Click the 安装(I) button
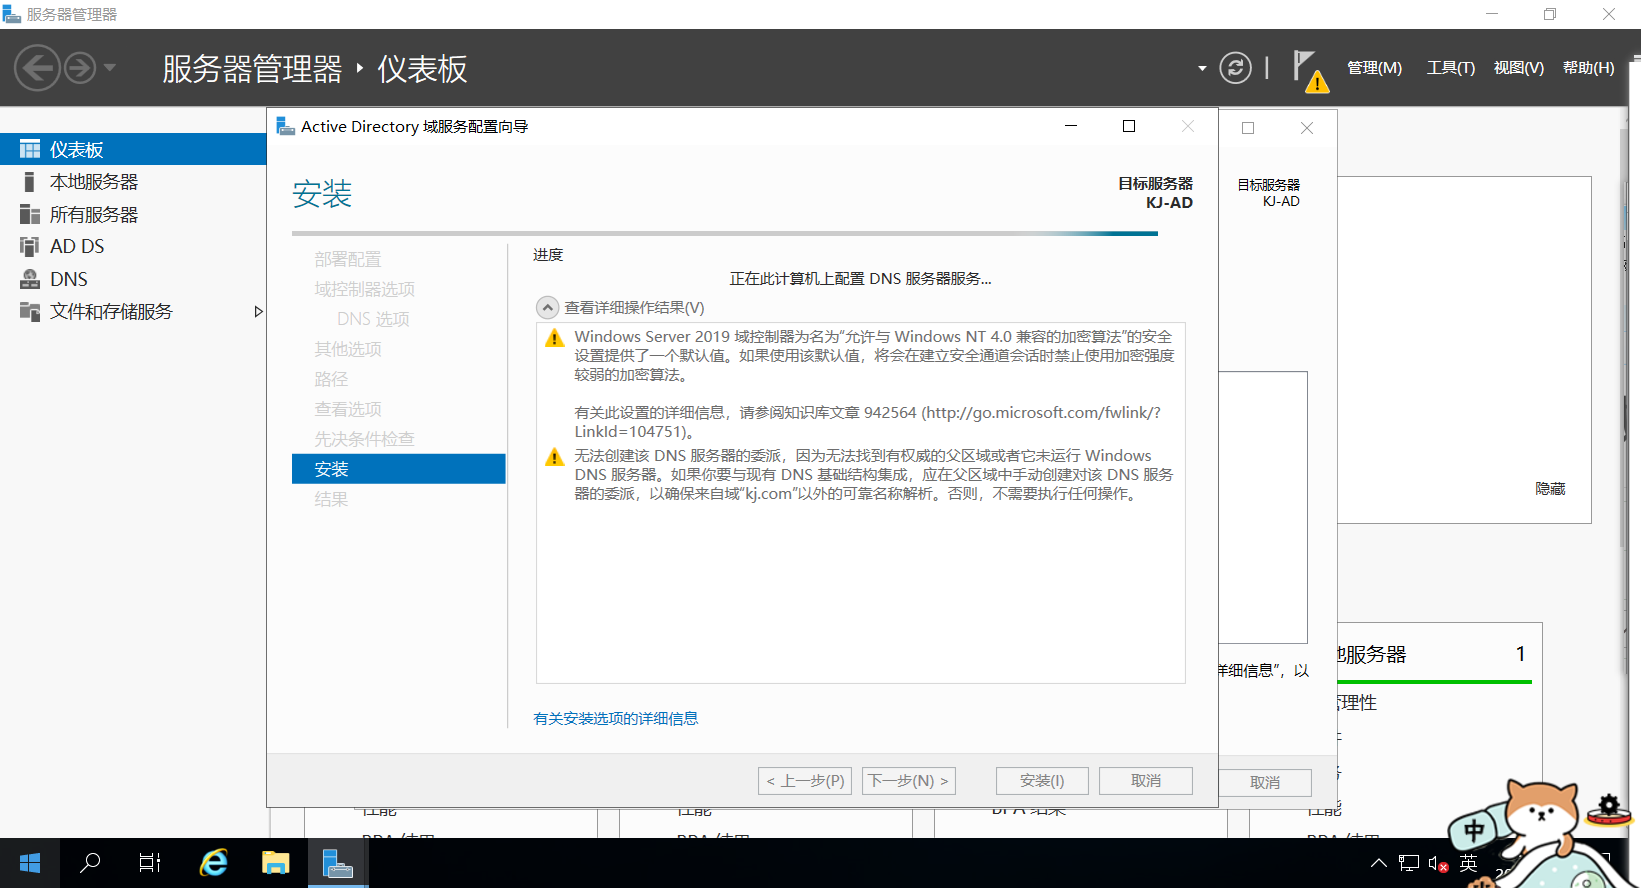This screenshot has width=1641, height=888. pyautogui.click(x=1043, y=781)
